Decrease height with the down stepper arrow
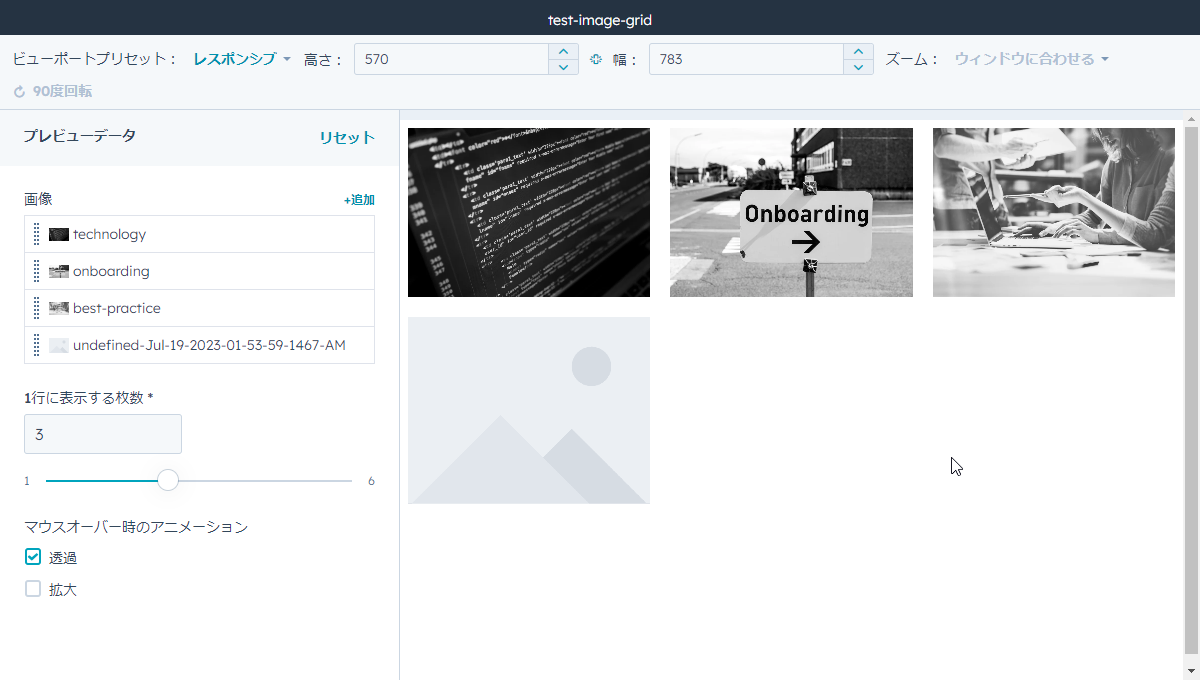This screenshot has width=1200, height=680. (x=563, y=67)
